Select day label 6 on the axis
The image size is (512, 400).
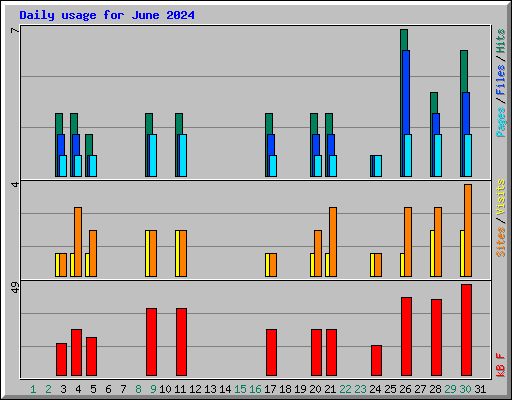(x=108, y=389)
